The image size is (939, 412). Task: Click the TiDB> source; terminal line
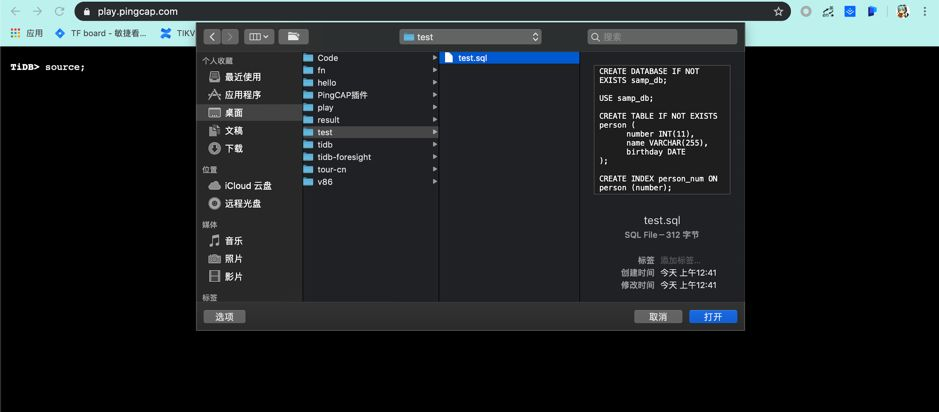[48, 67]
